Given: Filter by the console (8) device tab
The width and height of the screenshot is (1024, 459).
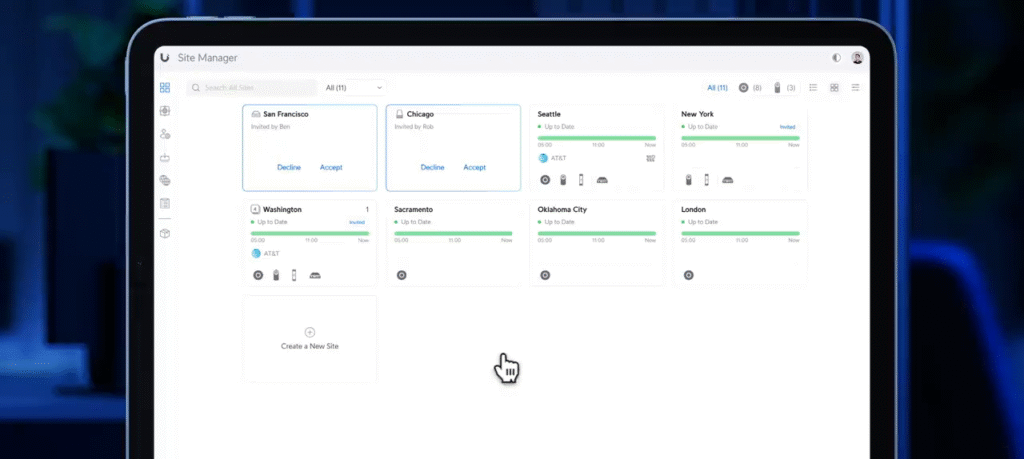Looking at the screenshot, I should click(x=749, y=88).
